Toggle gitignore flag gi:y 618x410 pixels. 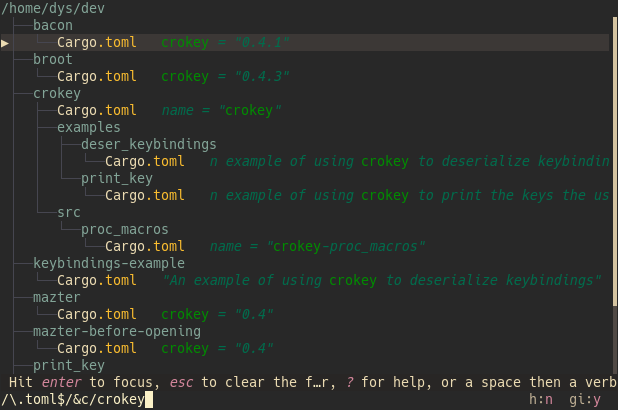pyautogui.click(x=585, y=399)
